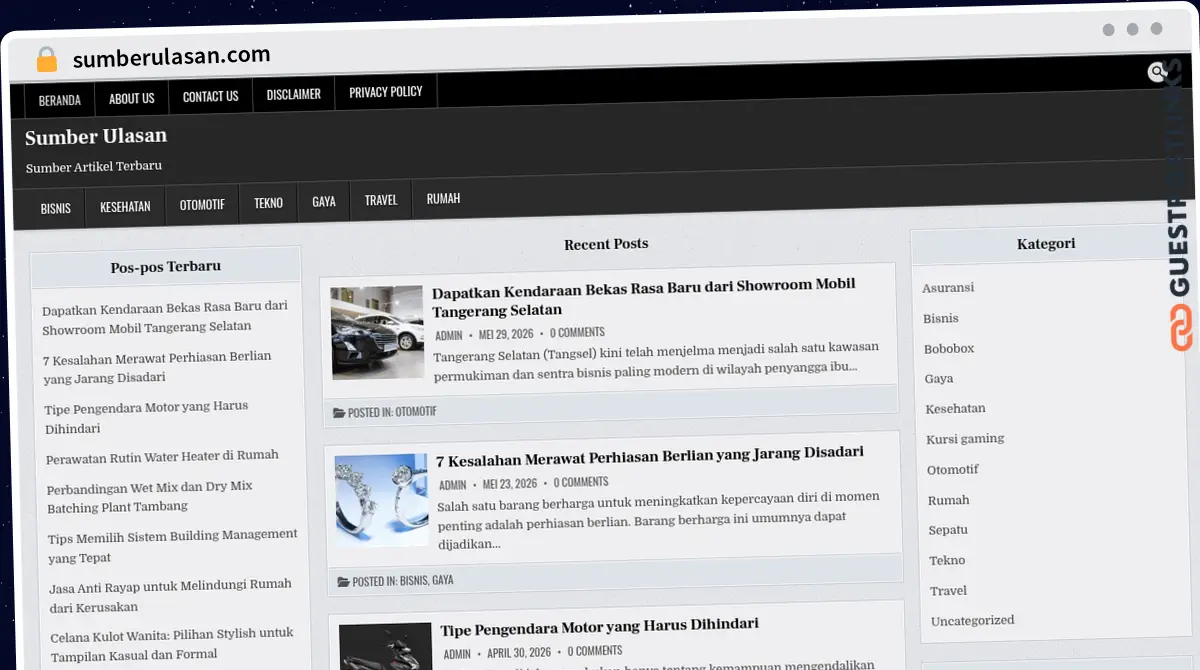Open Dapatkan Kendaraan Bekas headline in Recent Posts

coord(644,297)
